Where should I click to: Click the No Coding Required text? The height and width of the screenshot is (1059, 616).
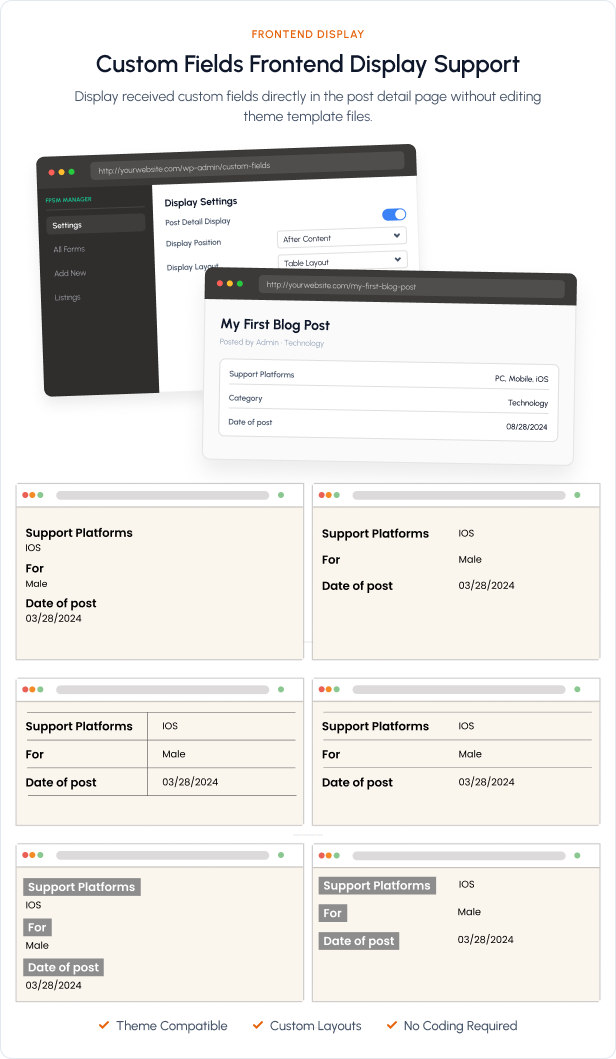(461, 1026)
